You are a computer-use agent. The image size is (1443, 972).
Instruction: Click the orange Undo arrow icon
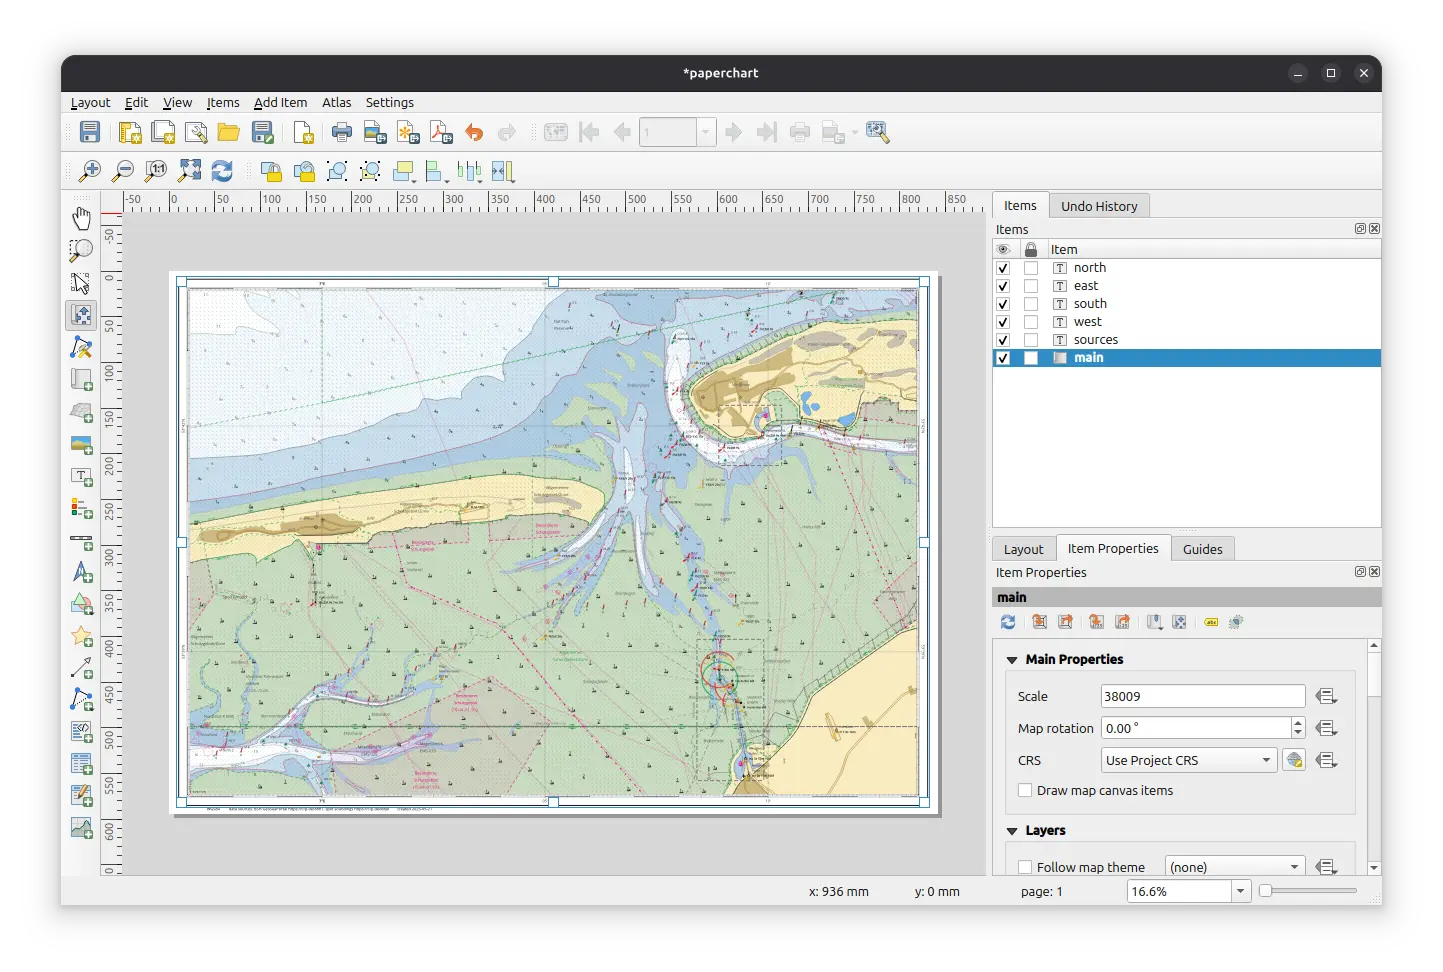474,132
